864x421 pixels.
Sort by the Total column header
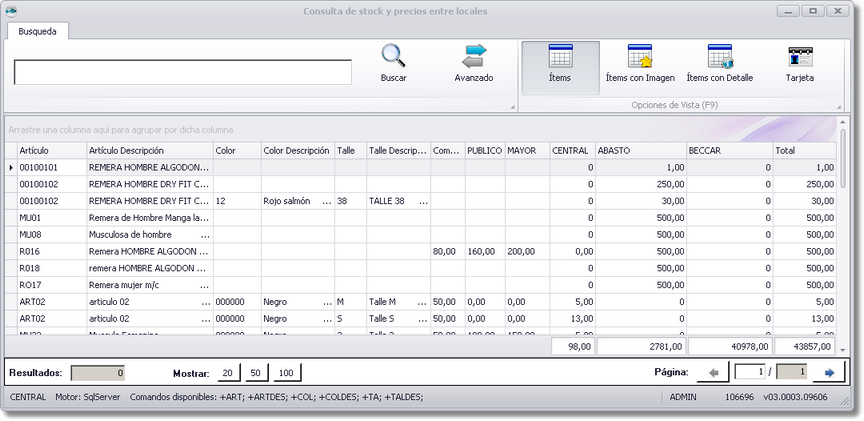pyautogui.click(x=803, y=150)
